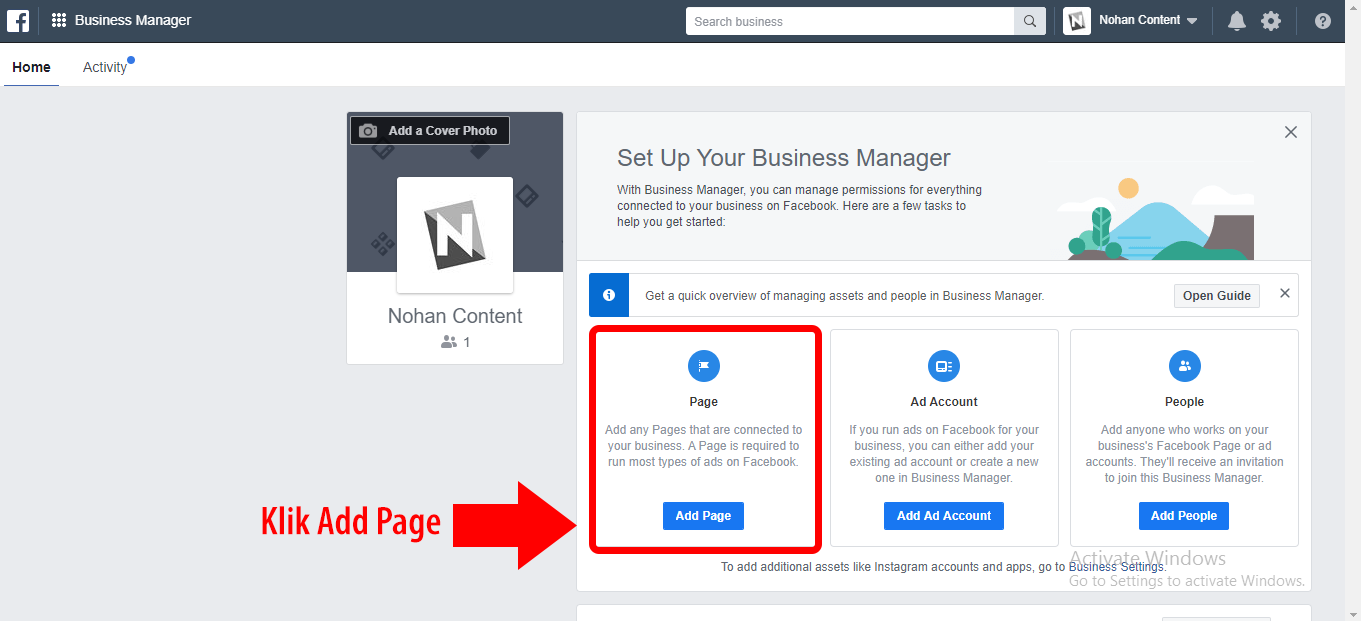The height and width of the screenshot is (621, 1361).
Task: Open the Business Settings link
Action: click(1116, 567)
